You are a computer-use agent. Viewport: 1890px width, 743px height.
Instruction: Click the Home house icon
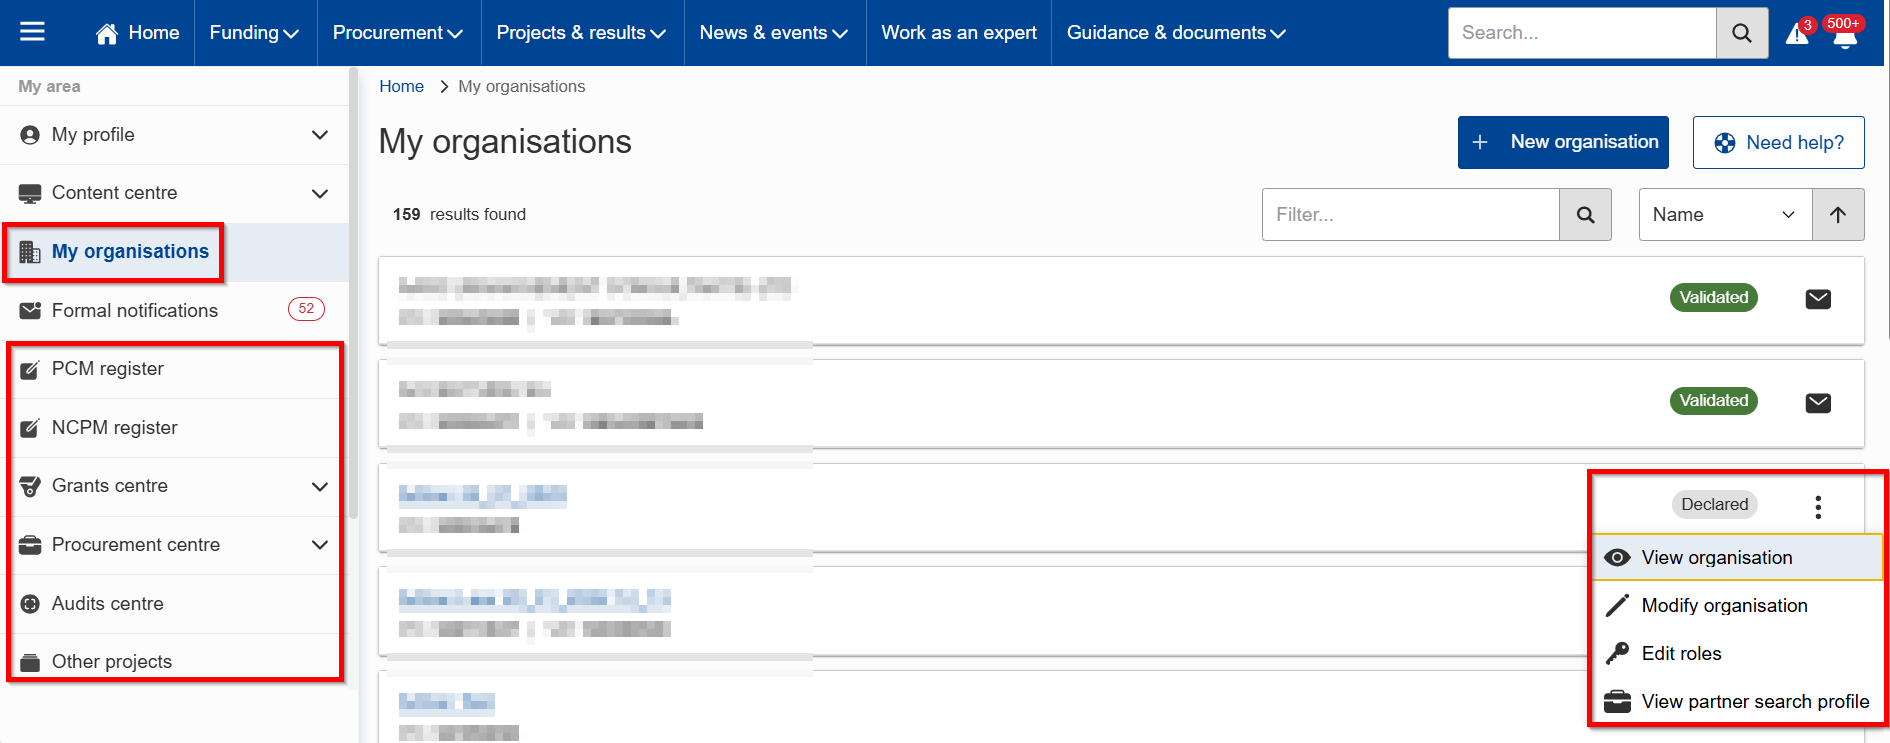click(x=107, y=33)
